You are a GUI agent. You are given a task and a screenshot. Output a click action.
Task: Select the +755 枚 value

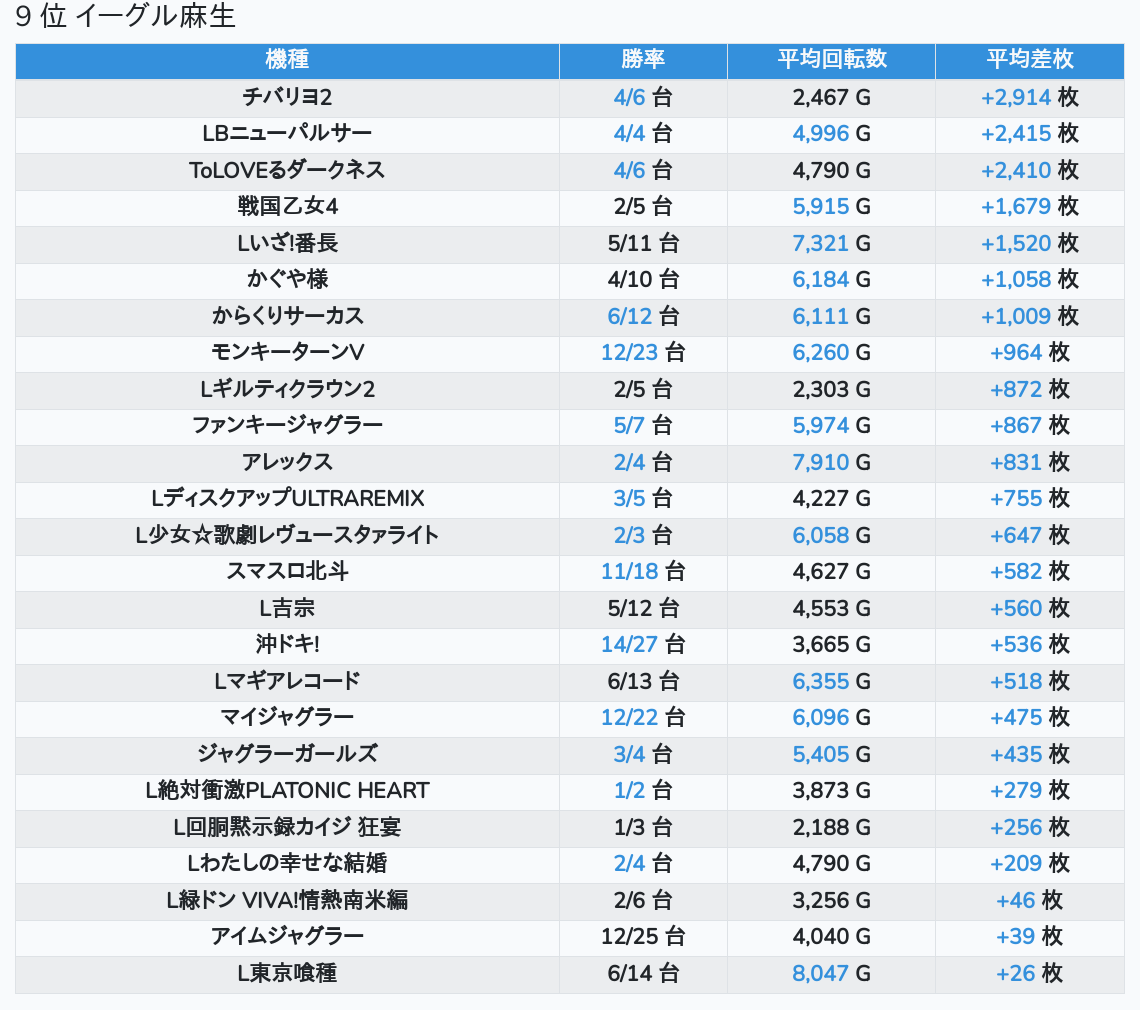[1029, 499]
